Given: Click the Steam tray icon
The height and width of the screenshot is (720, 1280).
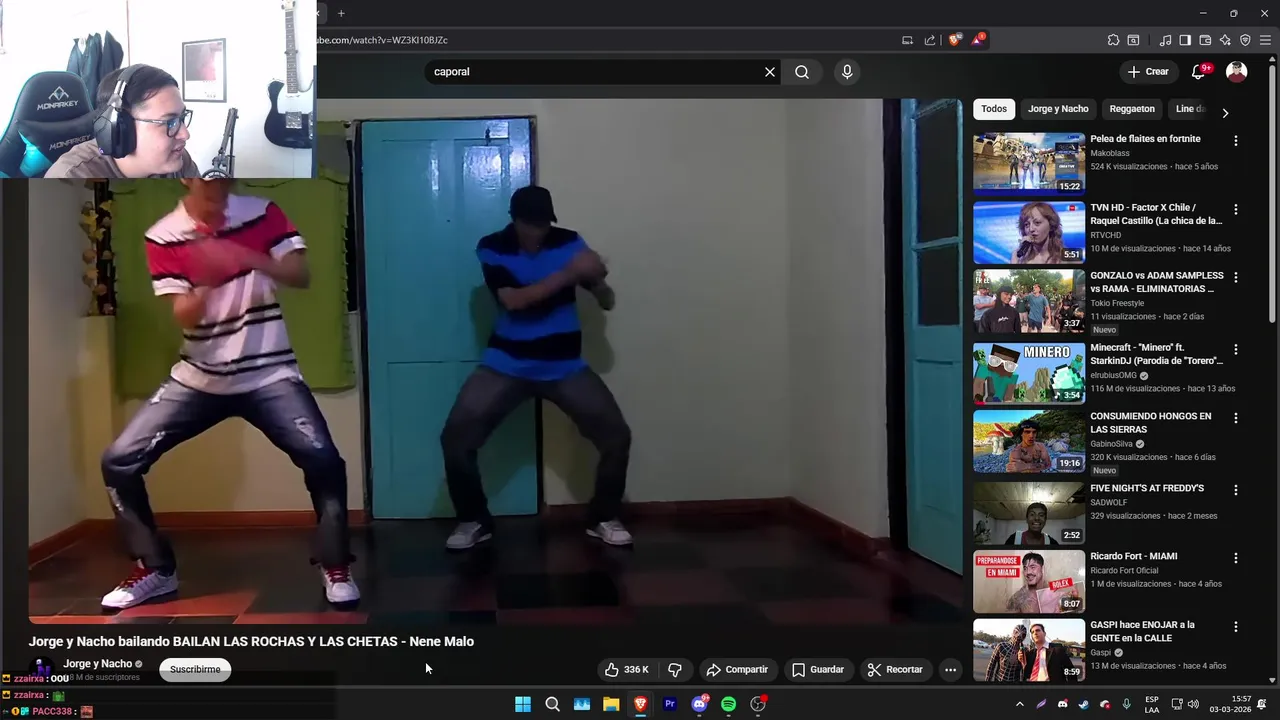Looking at the screenshot, I should 1083,704.
